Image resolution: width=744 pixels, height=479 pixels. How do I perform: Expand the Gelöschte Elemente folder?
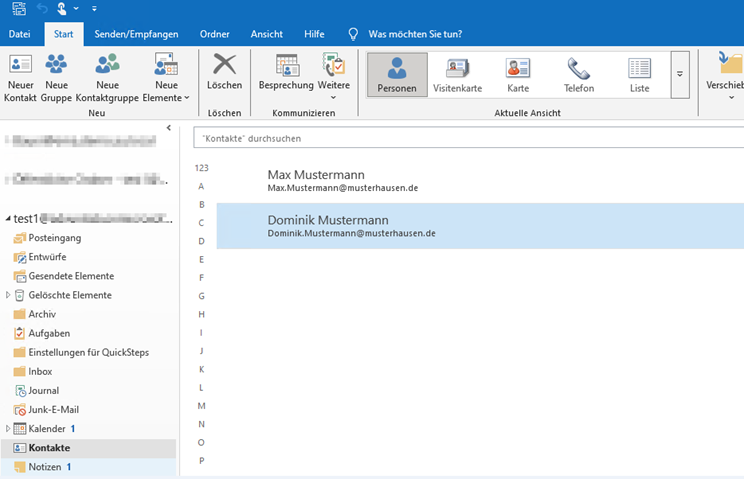8,295
